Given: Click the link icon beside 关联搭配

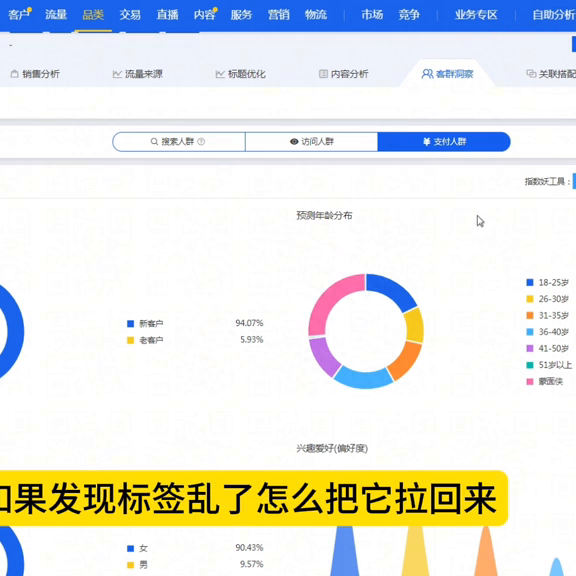Looking at the screenshot, I should [x=531, y=73].
